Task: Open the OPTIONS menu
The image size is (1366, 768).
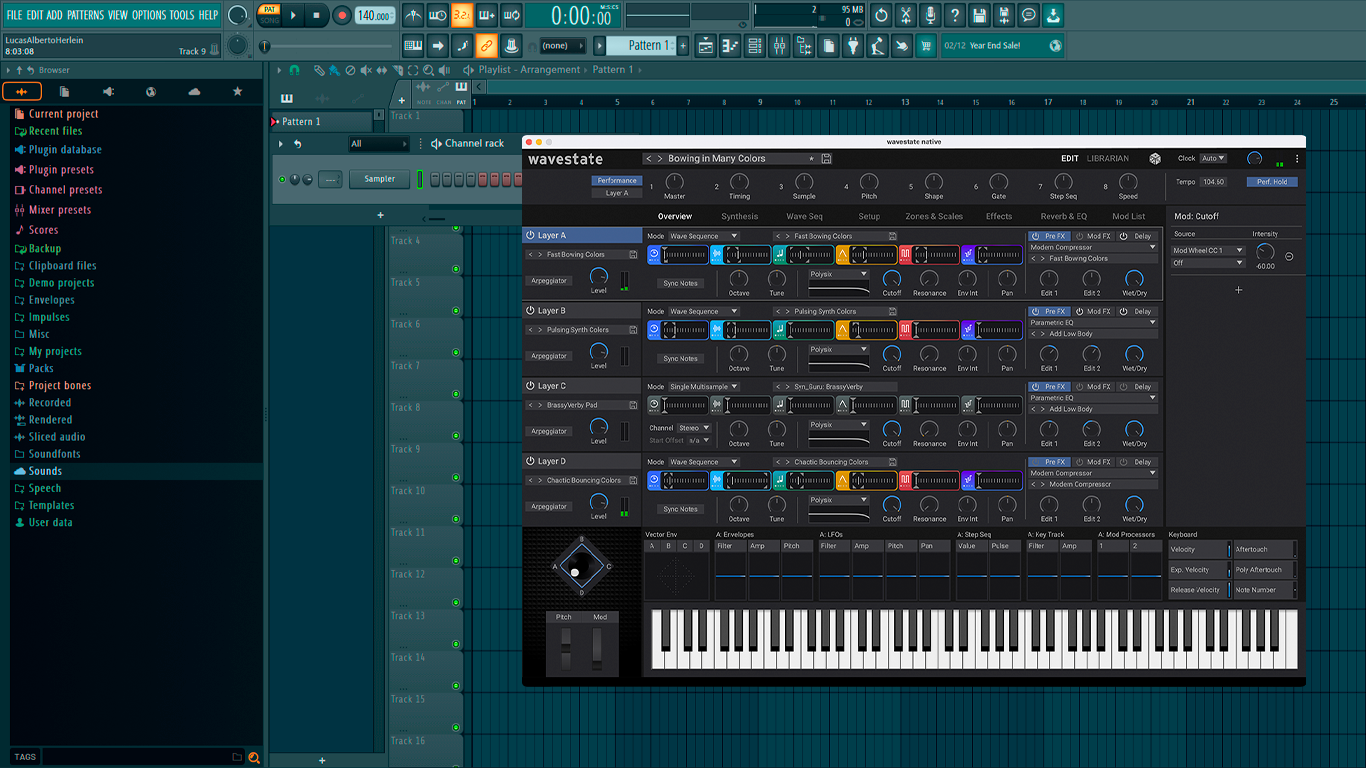Action: click(x=149, y=15)
